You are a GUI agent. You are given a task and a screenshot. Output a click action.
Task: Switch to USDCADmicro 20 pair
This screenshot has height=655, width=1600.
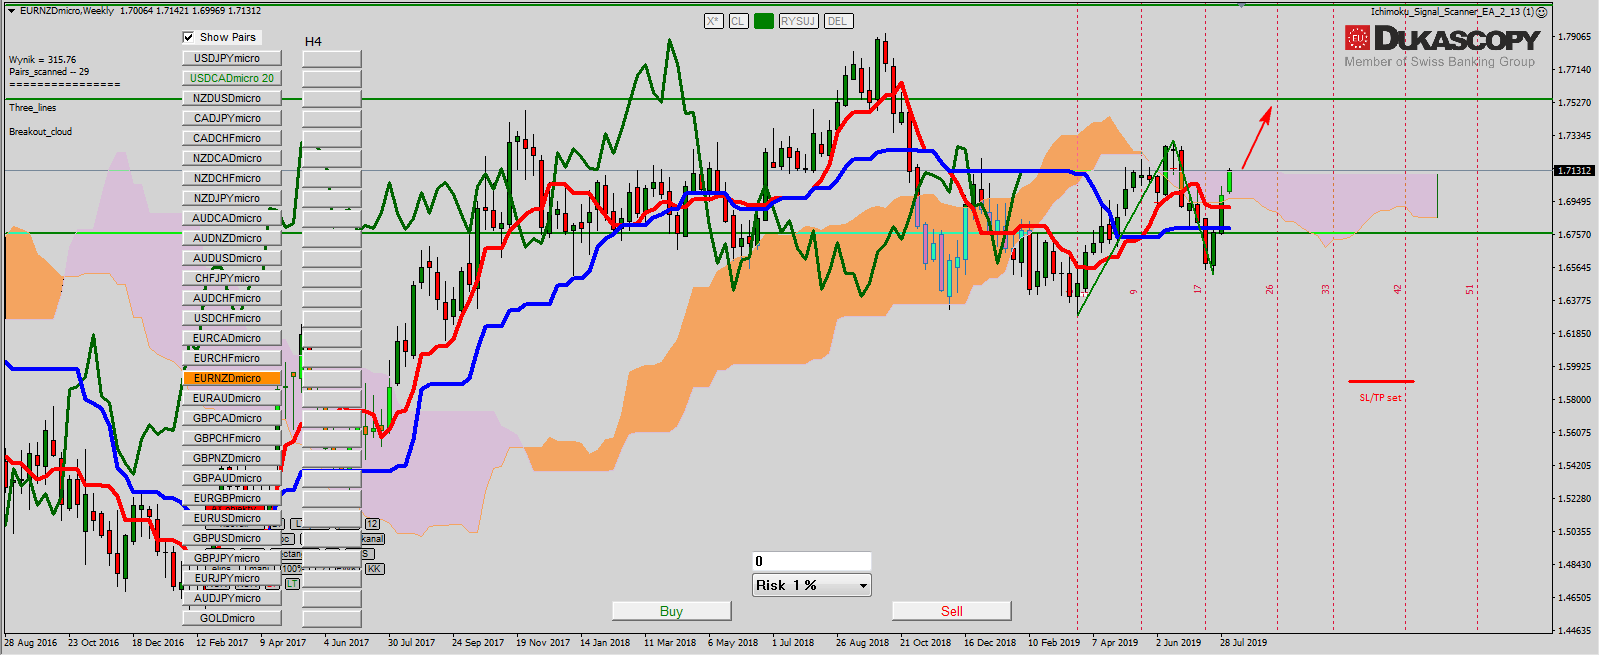click(231, 78)
